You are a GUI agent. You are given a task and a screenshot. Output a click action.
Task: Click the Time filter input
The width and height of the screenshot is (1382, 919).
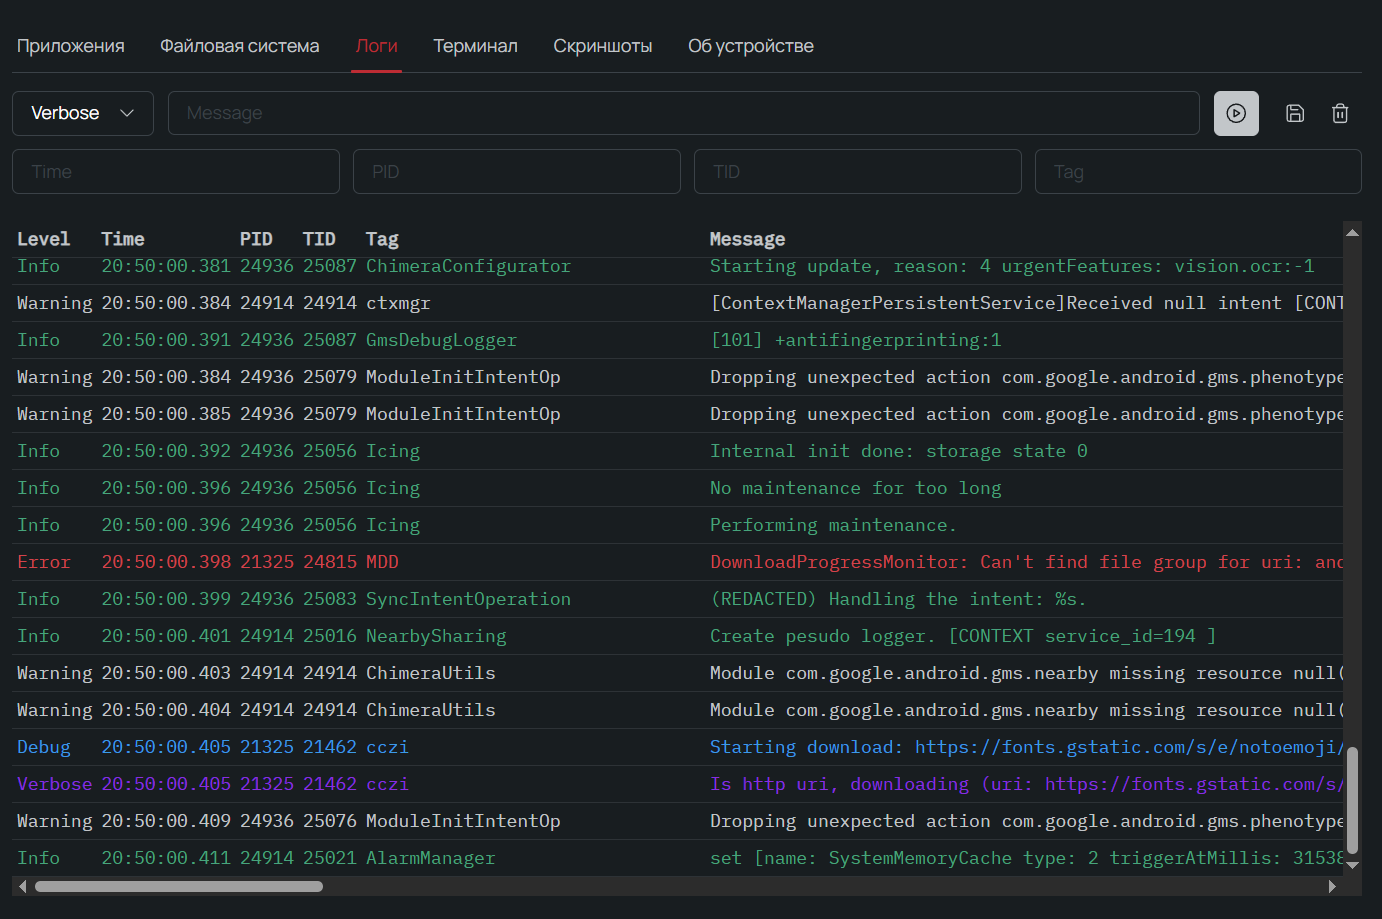coord(176,171)
